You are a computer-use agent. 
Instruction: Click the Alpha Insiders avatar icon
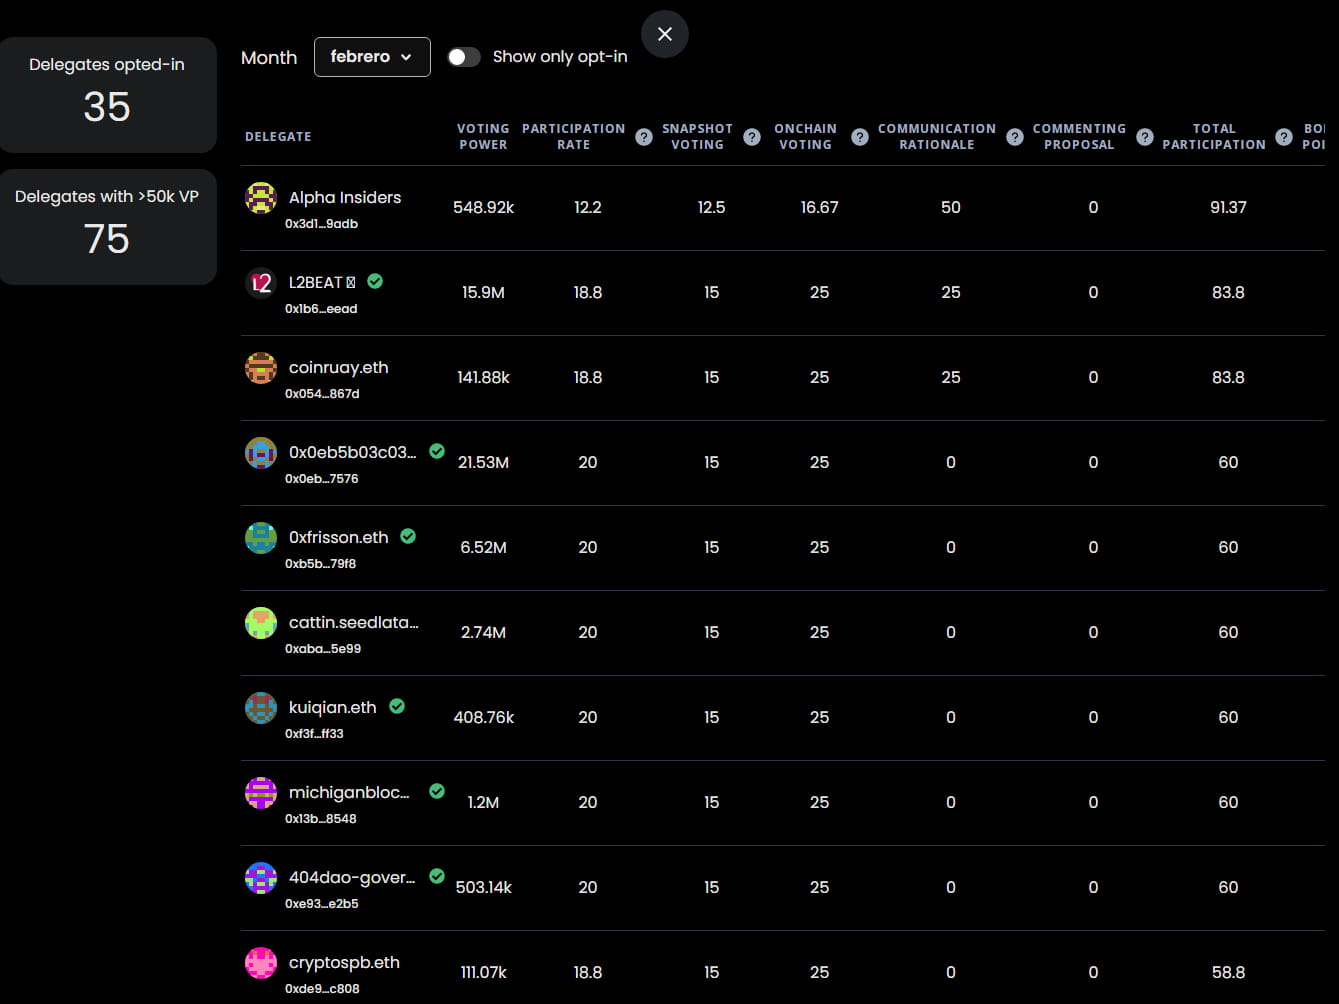[x=261, y=198]
